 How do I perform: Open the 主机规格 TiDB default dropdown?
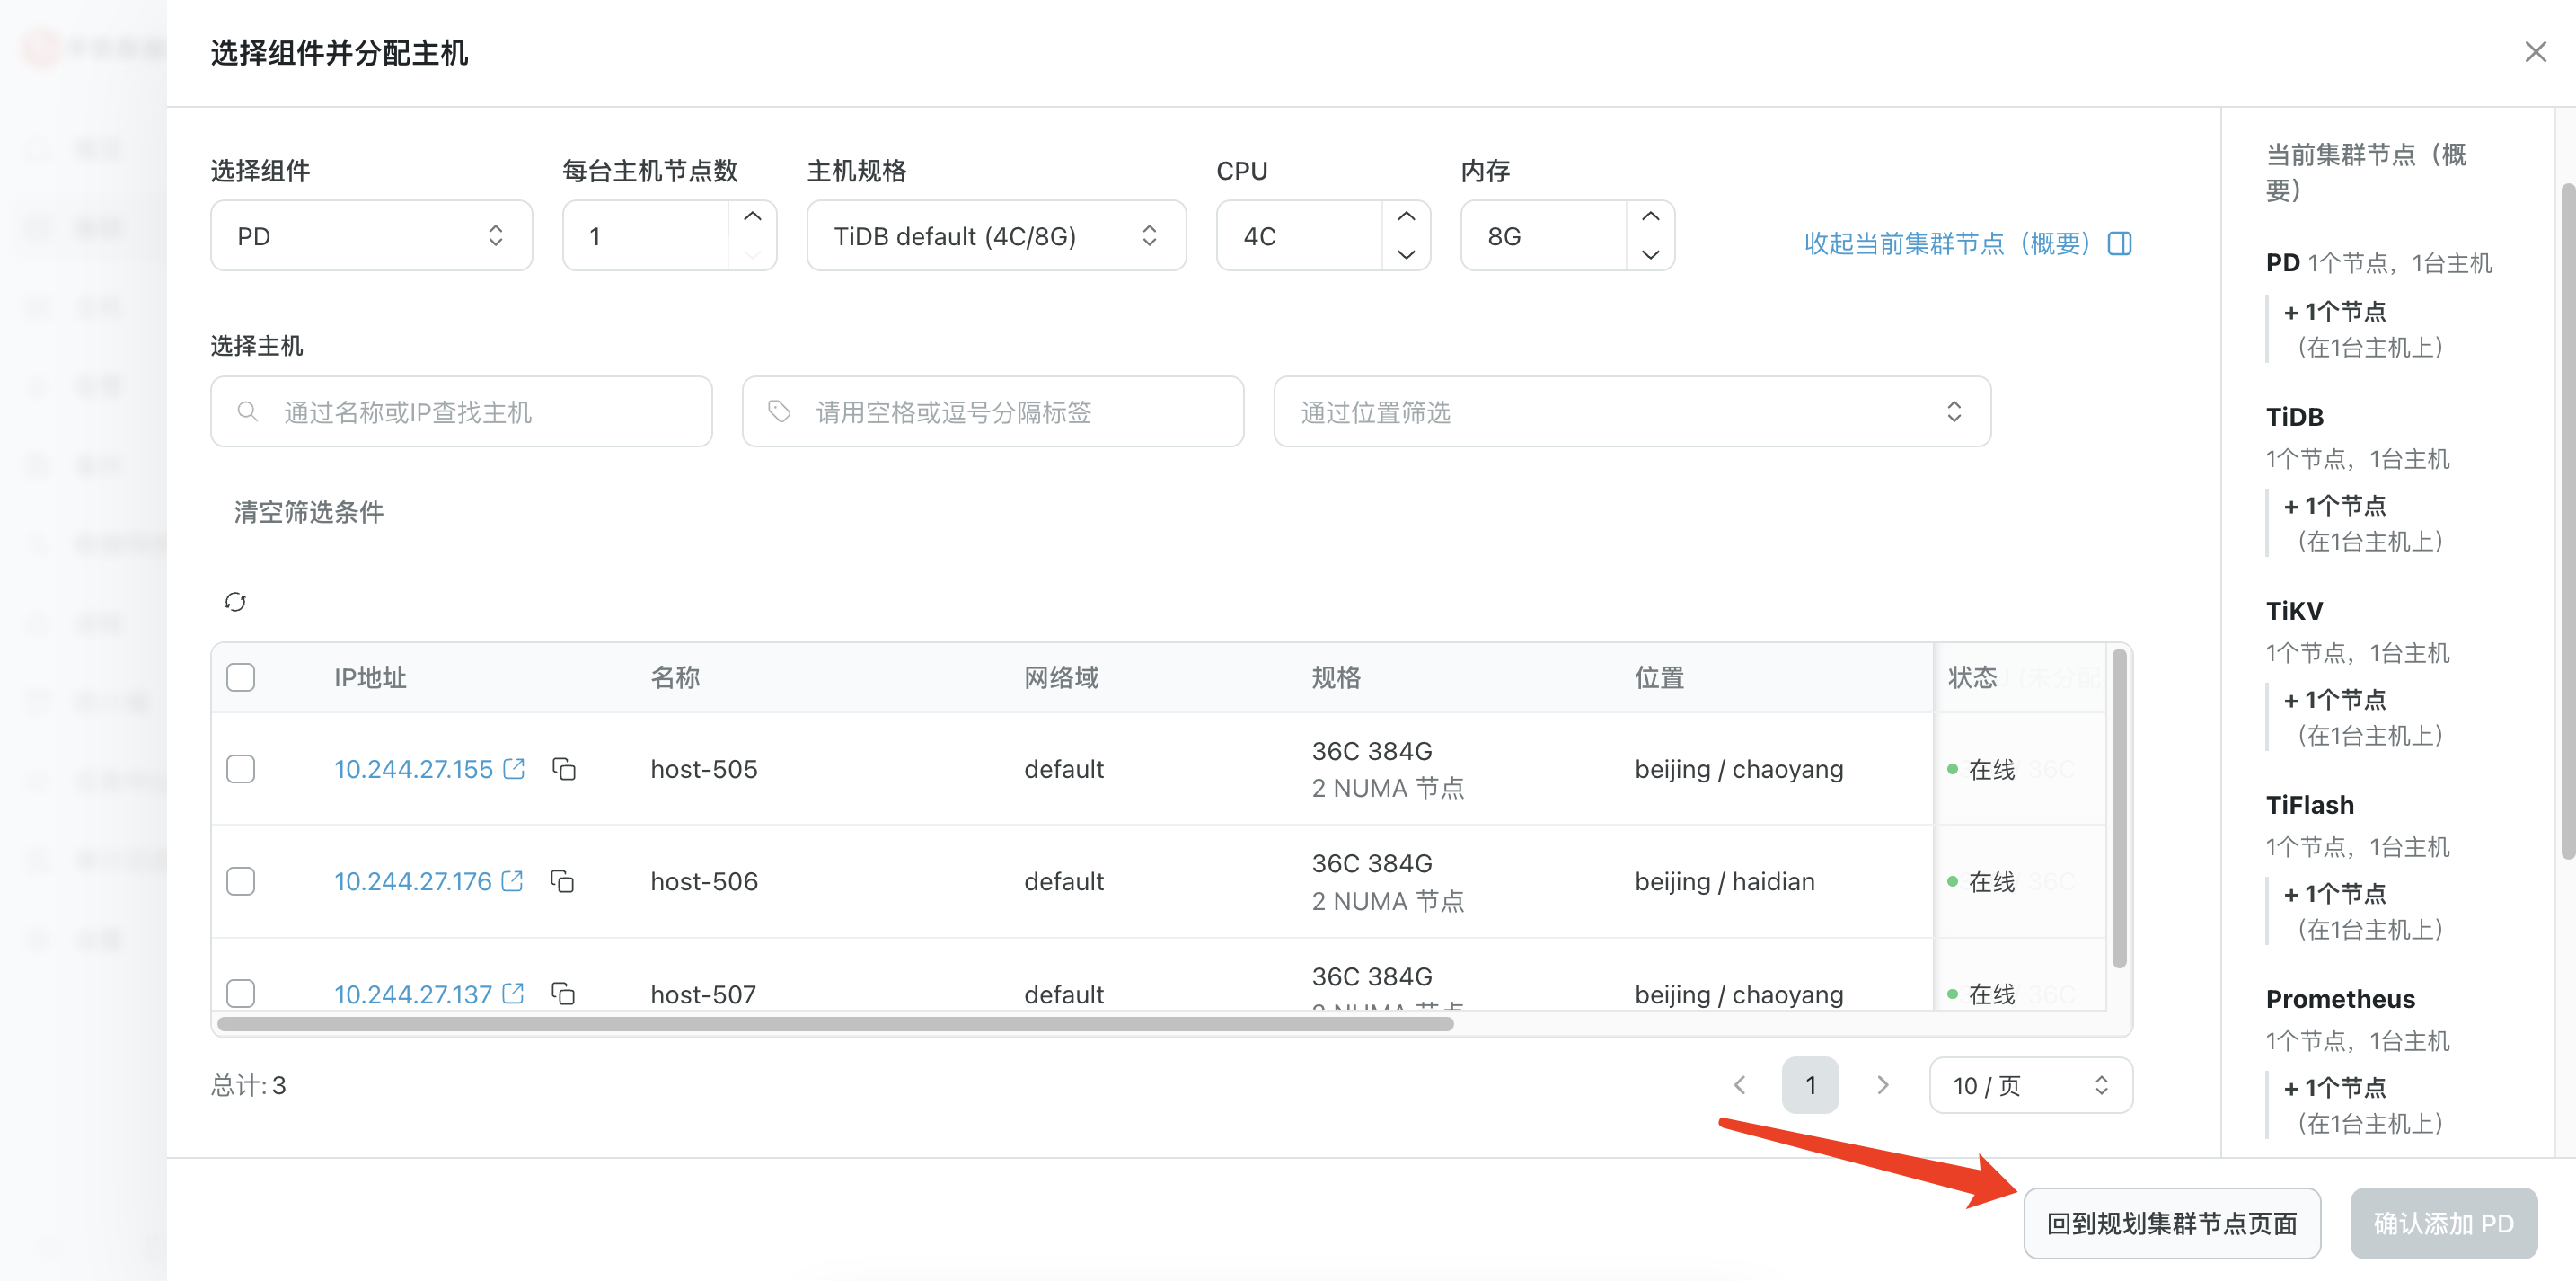[x=995, y=236]
